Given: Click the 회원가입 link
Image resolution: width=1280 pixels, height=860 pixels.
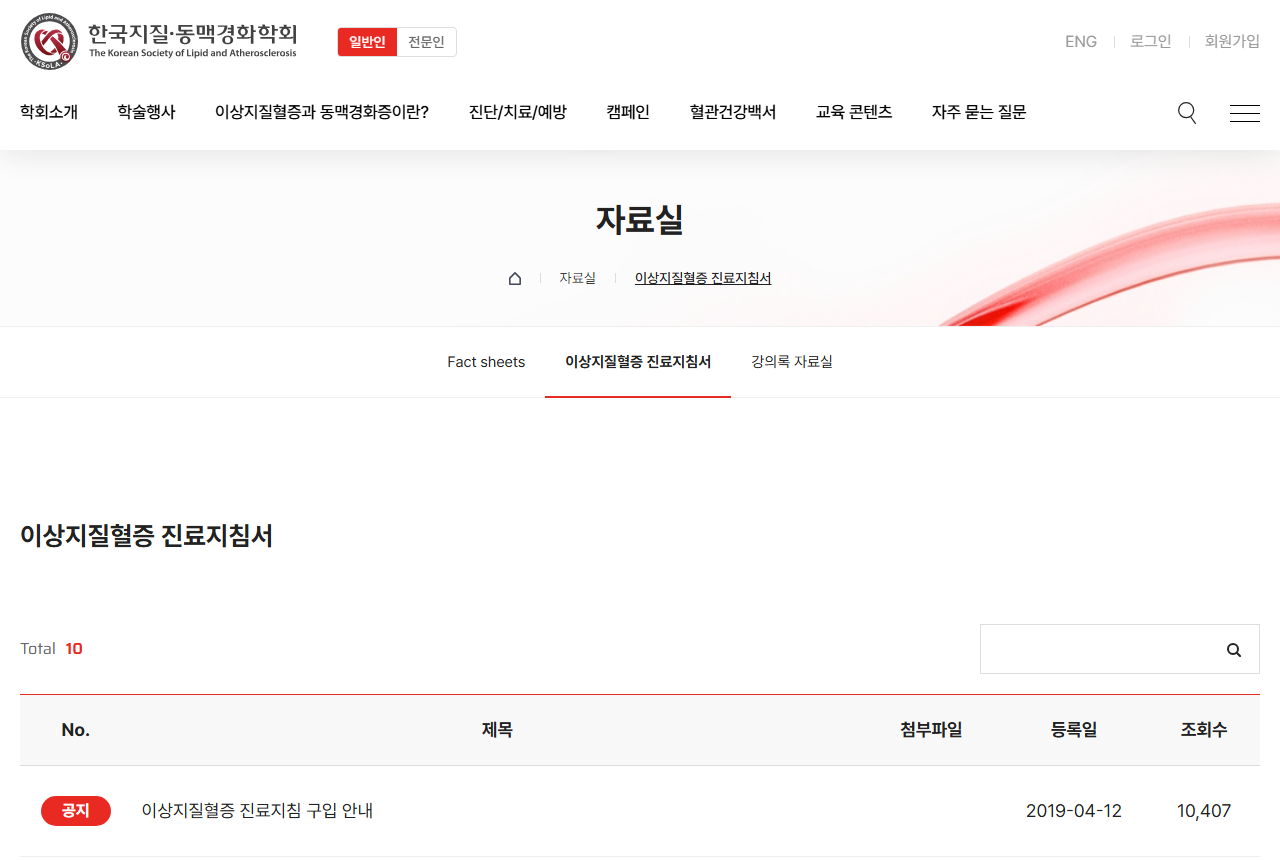Looking at the screenshot, I should [1232, 41].
